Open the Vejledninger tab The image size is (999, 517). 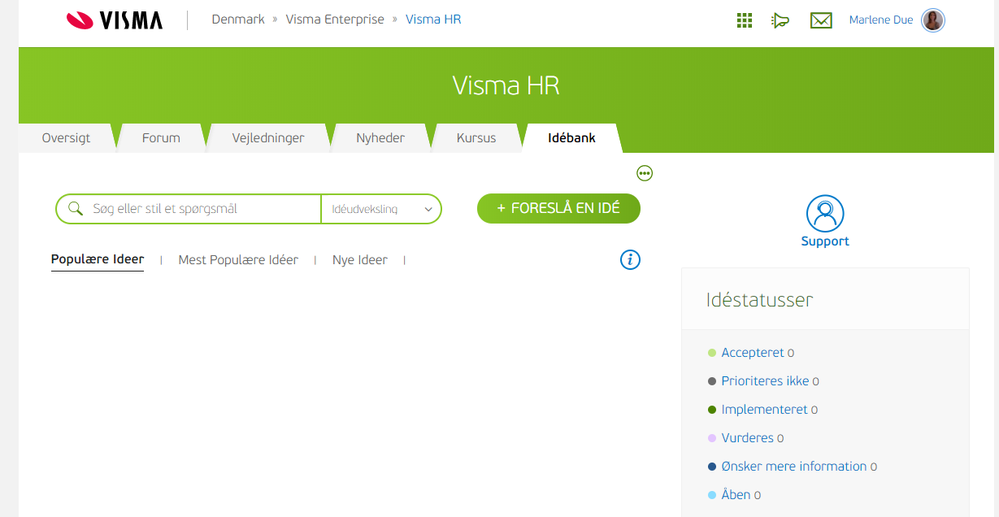pos(268,138)
